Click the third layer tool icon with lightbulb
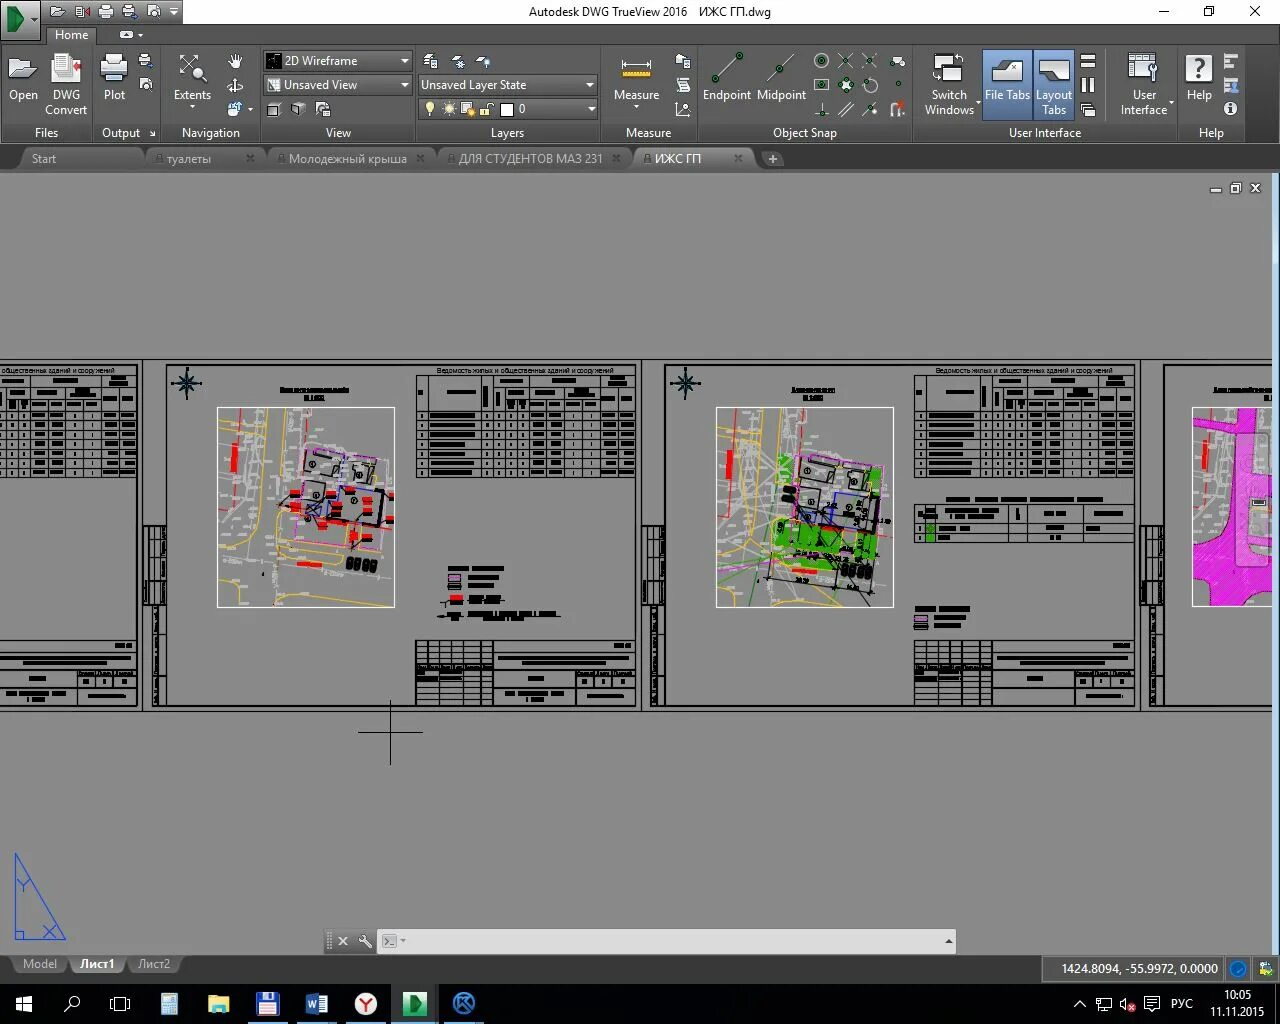 click(x=483, y=61)
